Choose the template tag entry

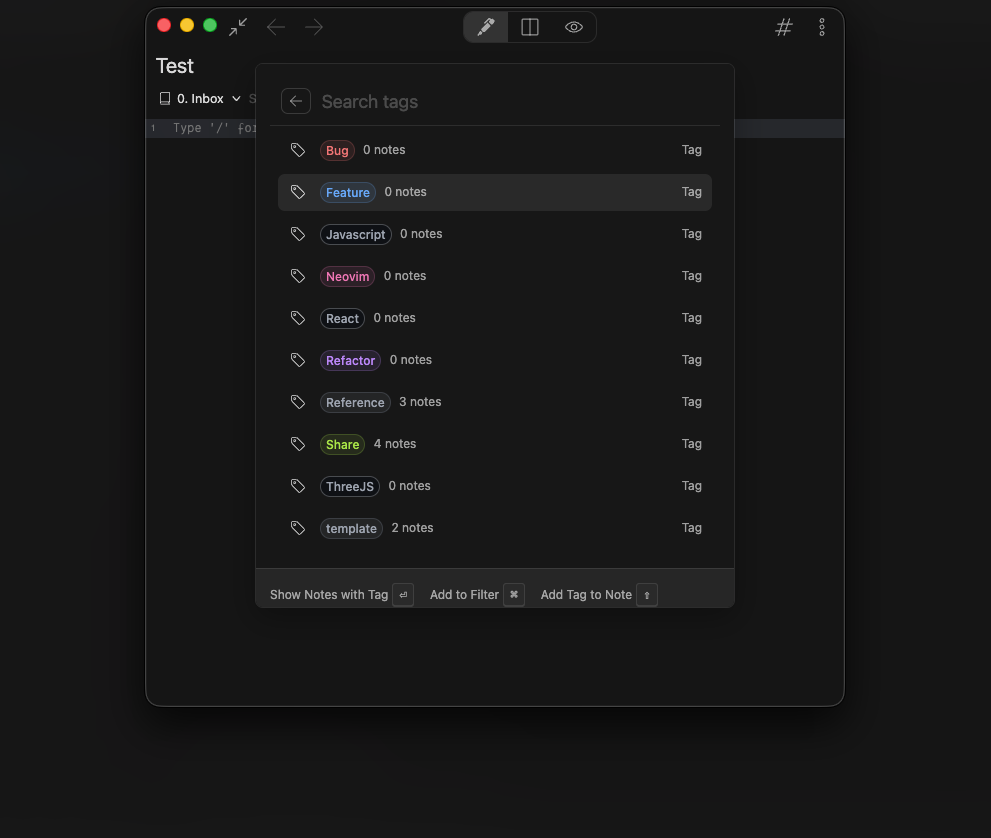click(494, 528)
